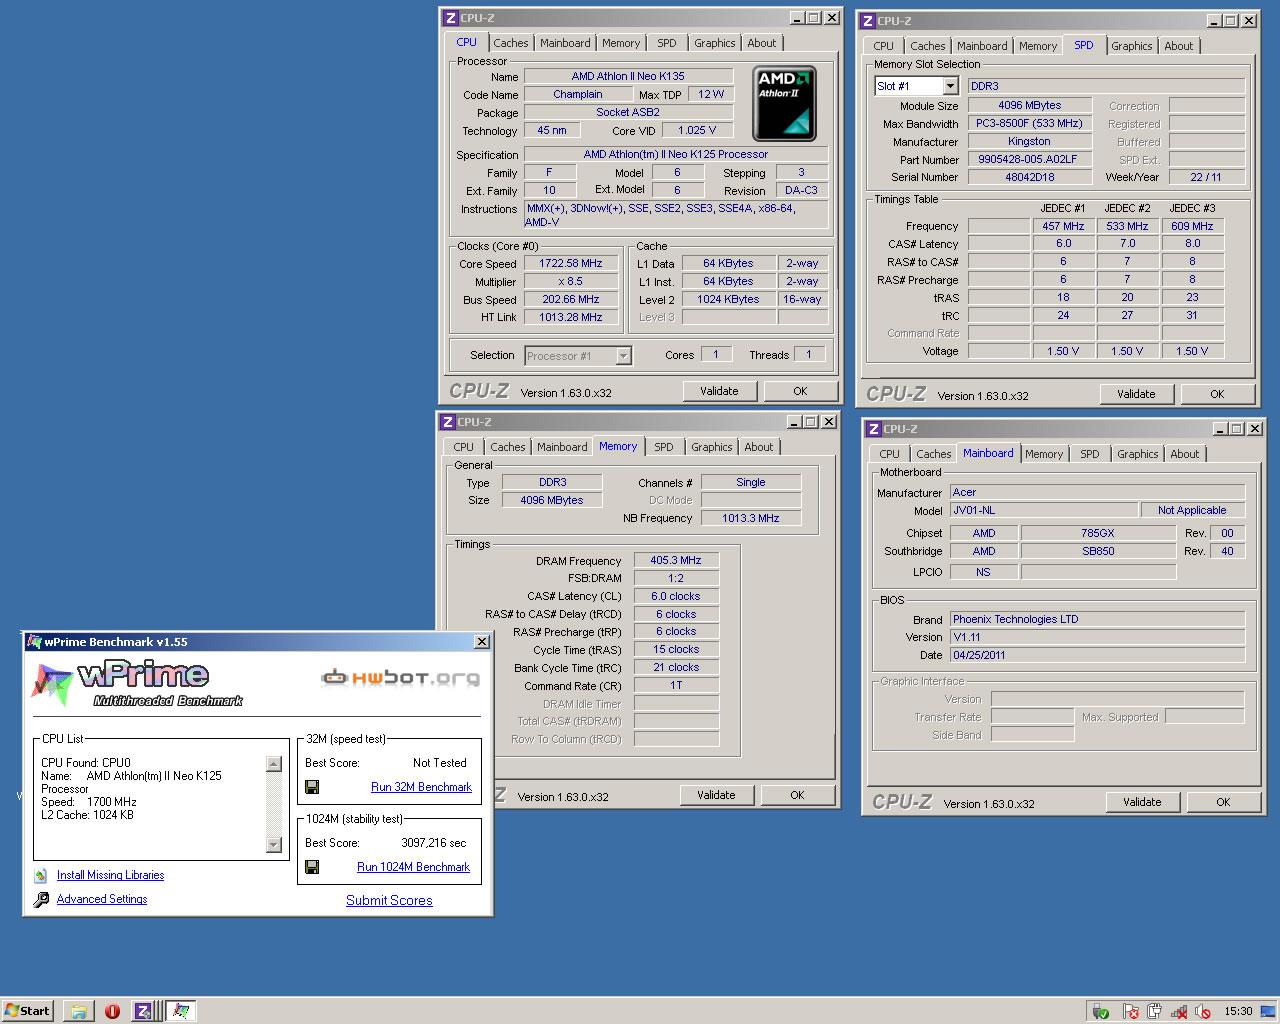1280x1024 pixels.
Task: Click the Southbridge SB850 field
Action: coord(1098,551)
